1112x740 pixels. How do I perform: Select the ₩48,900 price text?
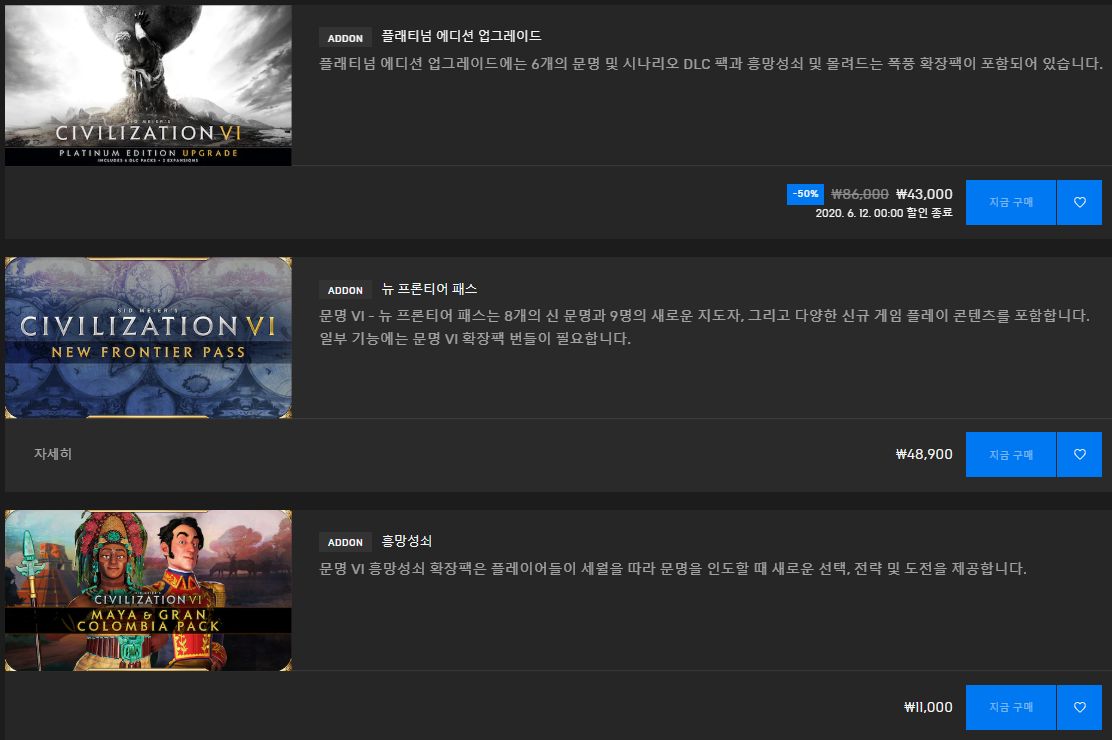coord(924,454)
